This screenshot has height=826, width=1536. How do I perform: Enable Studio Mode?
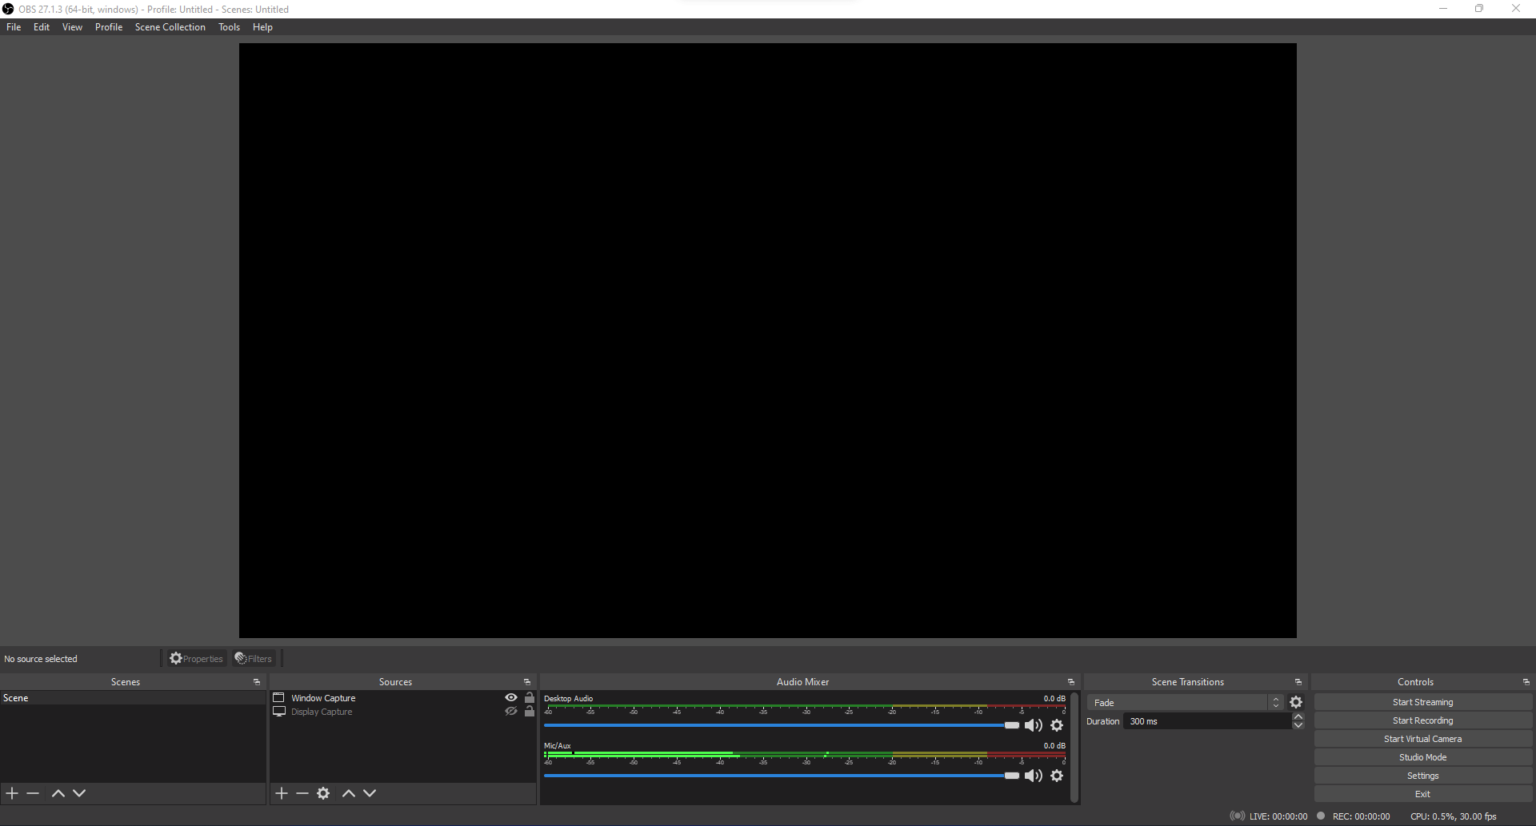click(1422, 757)
